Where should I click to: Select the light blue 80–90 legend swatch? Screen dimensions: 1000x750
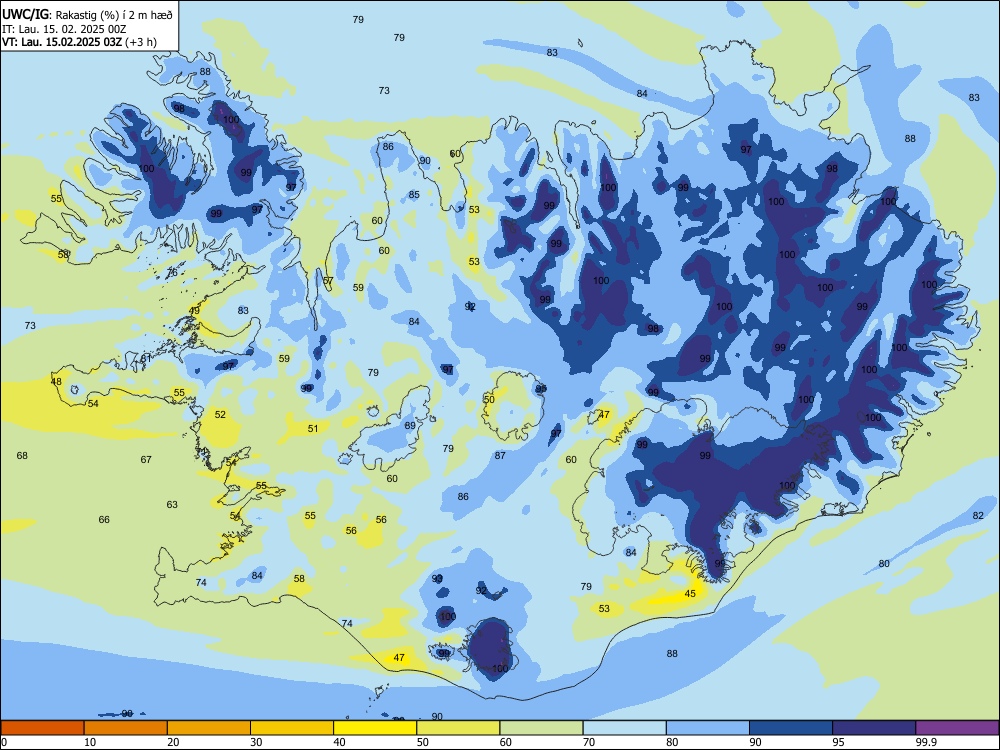click(708, 728)
